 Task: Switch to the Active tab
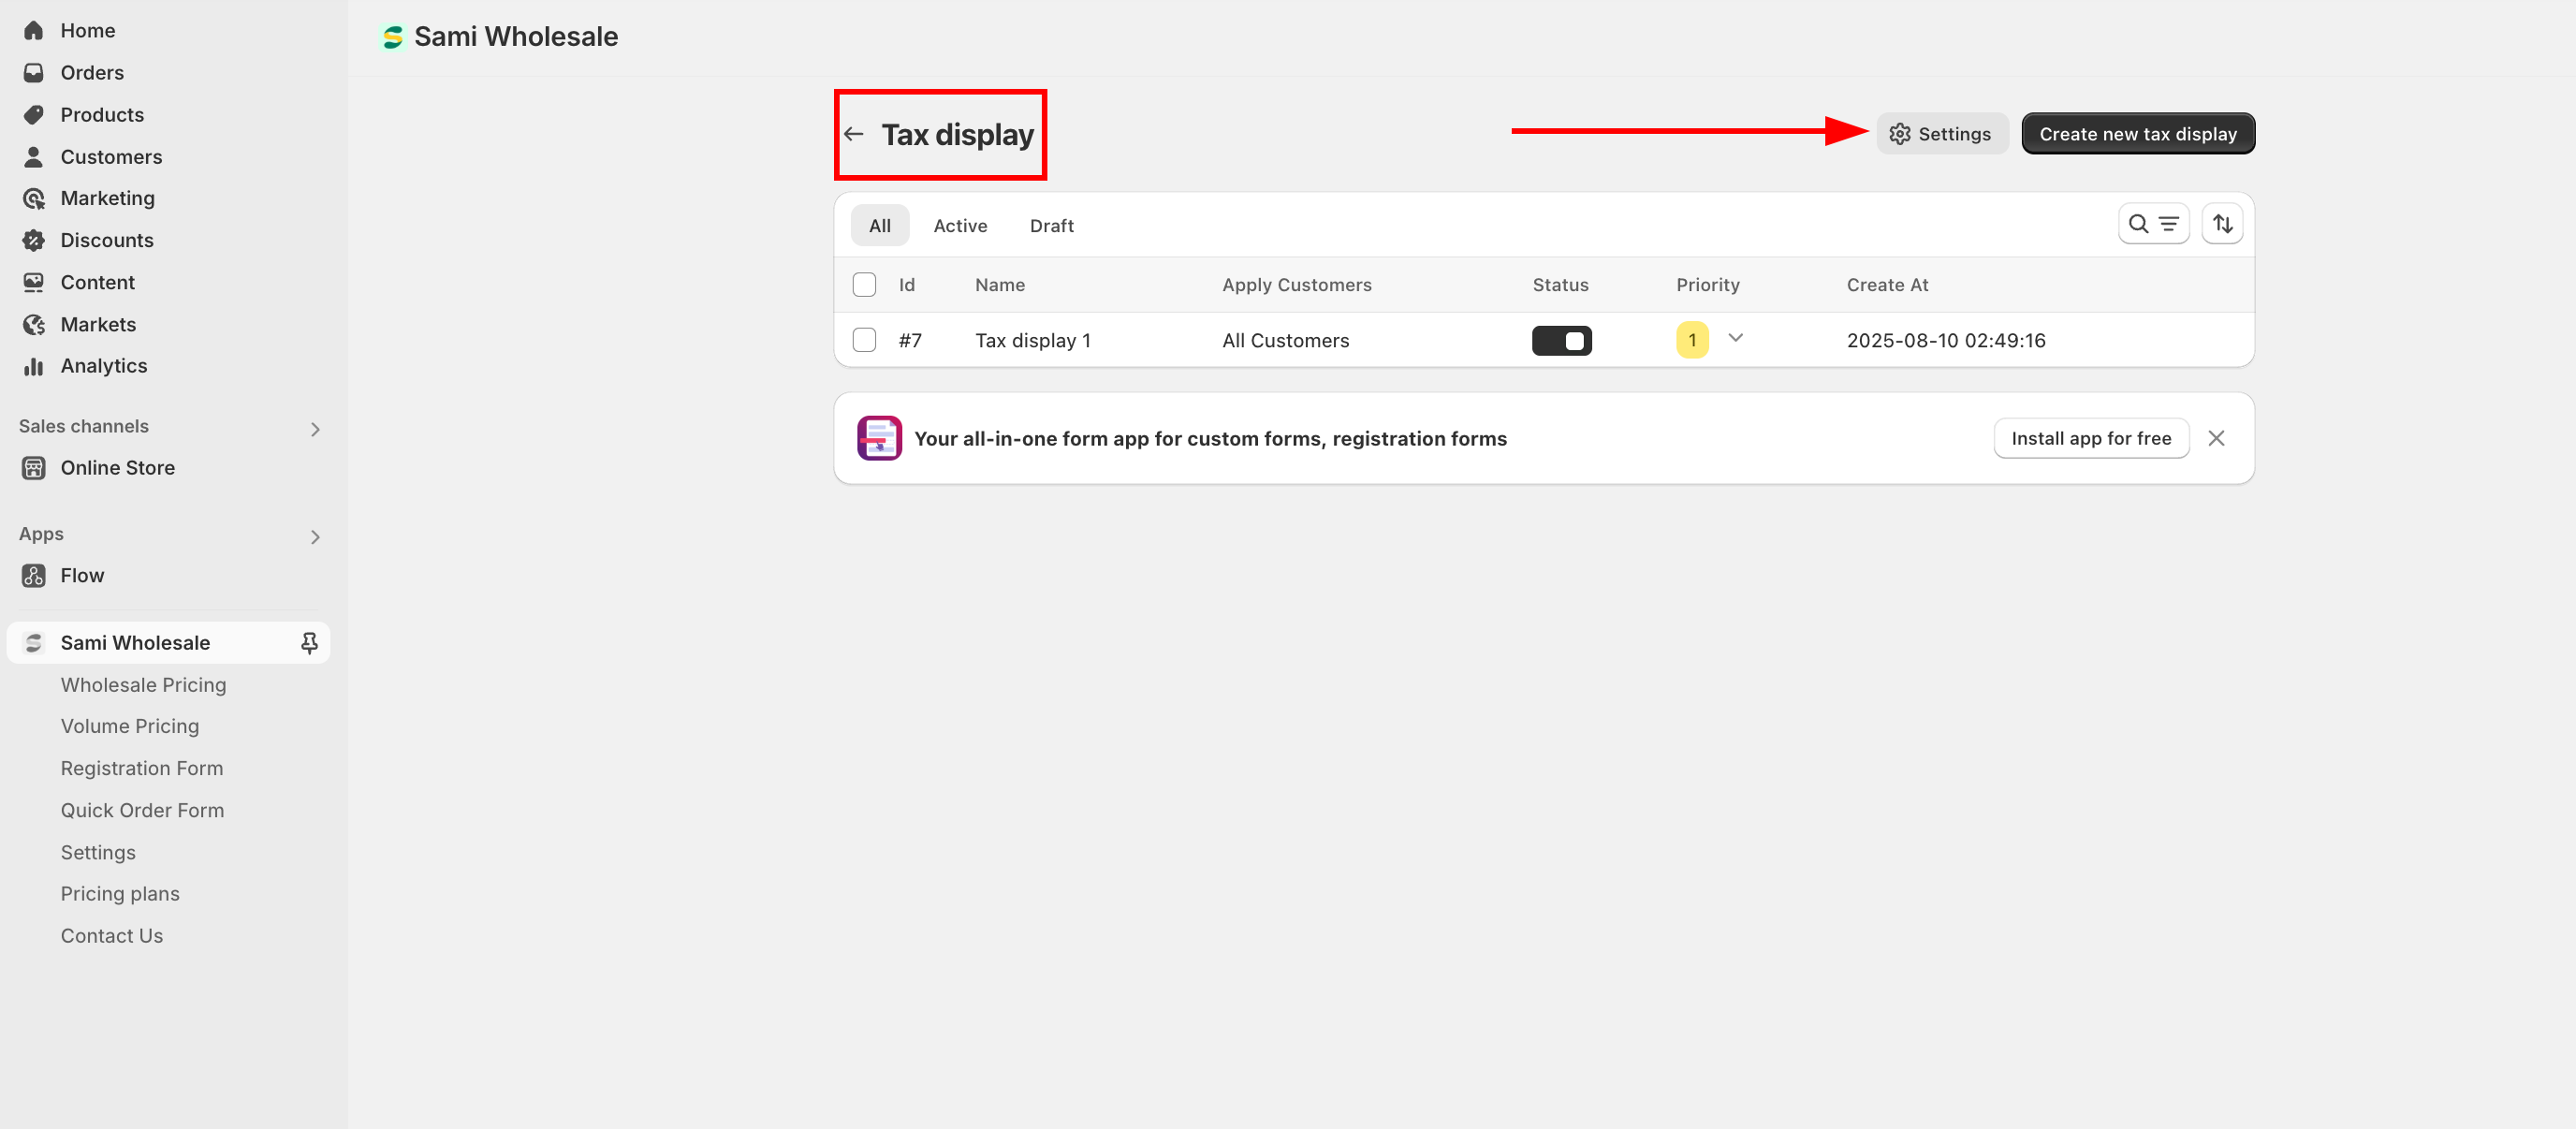(959, 226)
